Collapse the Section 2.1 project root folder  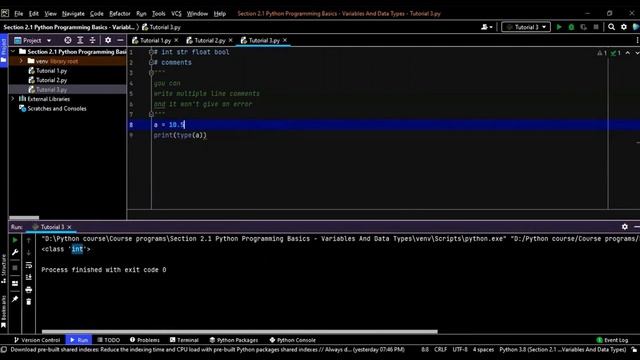pyautogui.click(x=13, y=51)
